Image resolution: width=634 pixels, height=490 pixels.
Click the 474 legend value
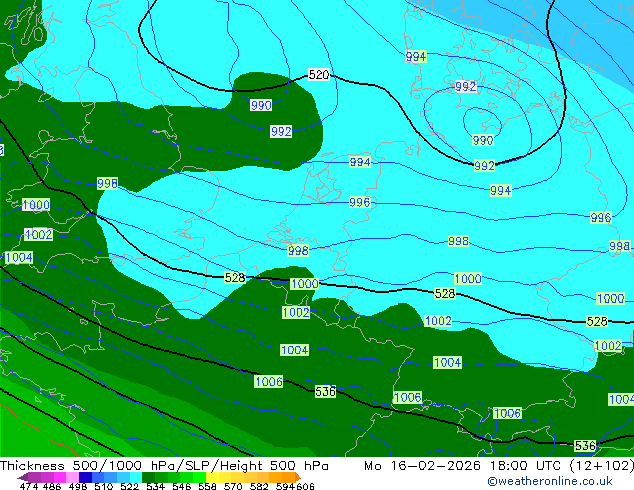coord(29,486)
